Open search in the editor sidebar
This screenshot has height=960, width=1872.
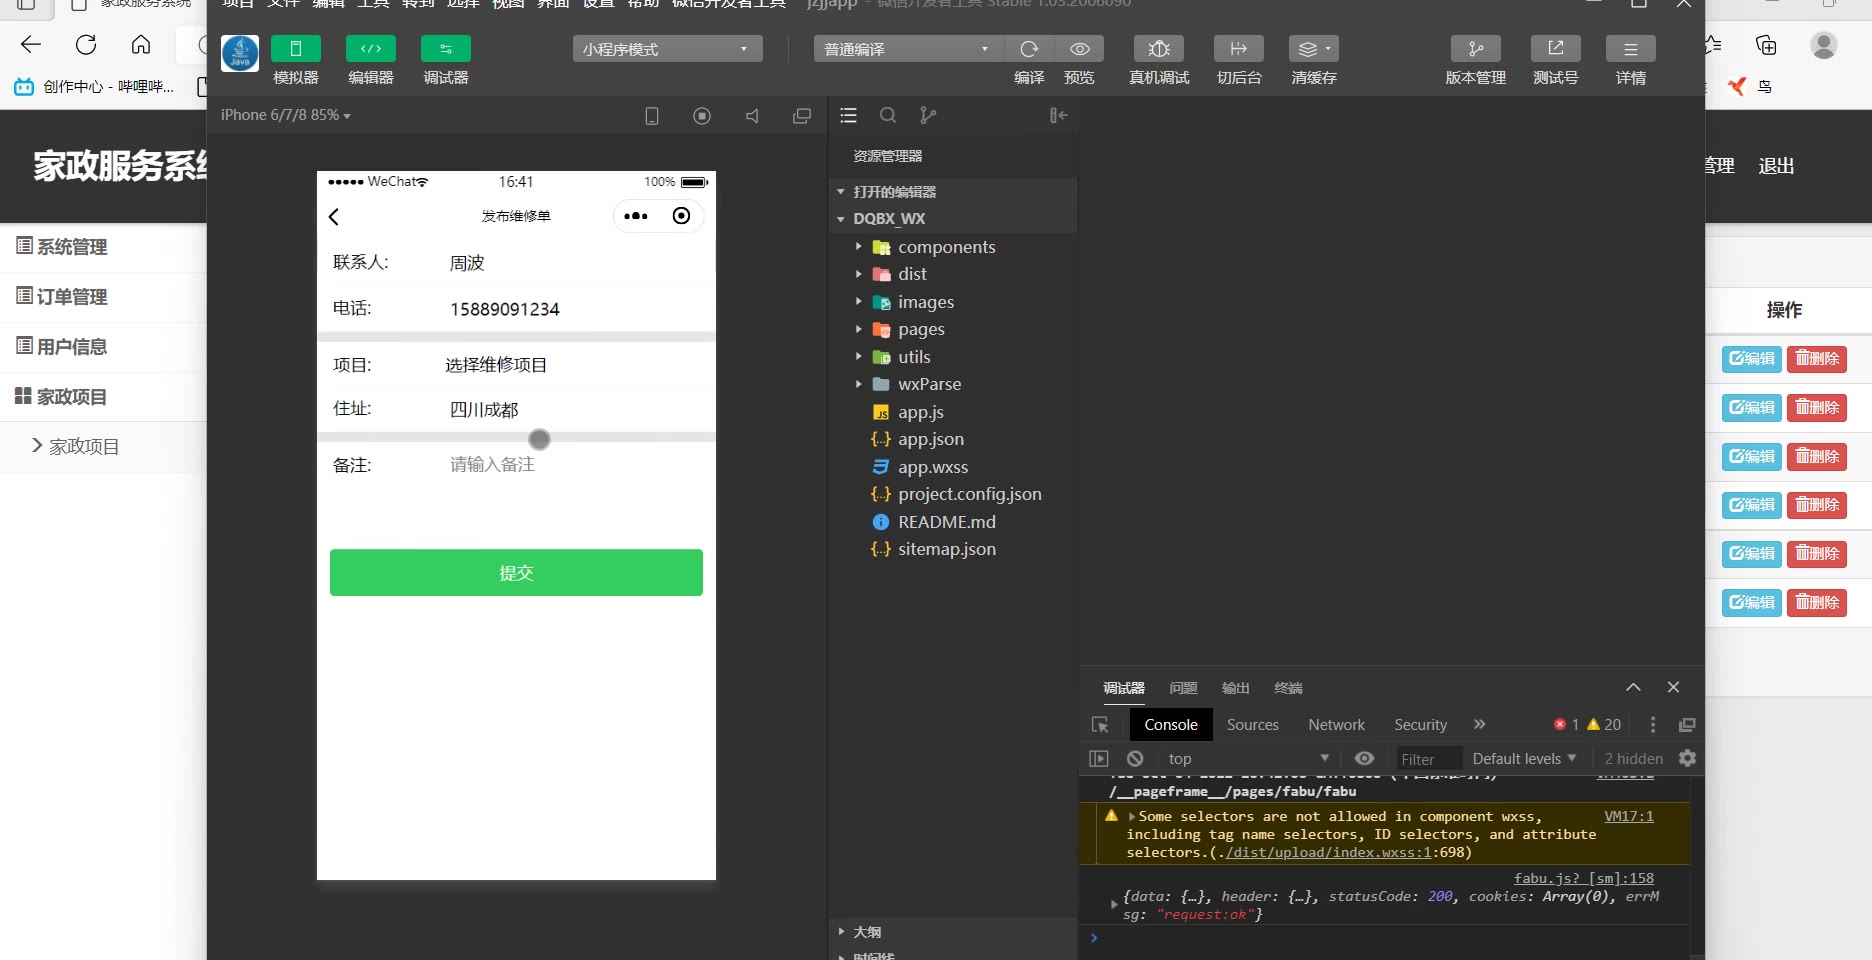[888, 116]
